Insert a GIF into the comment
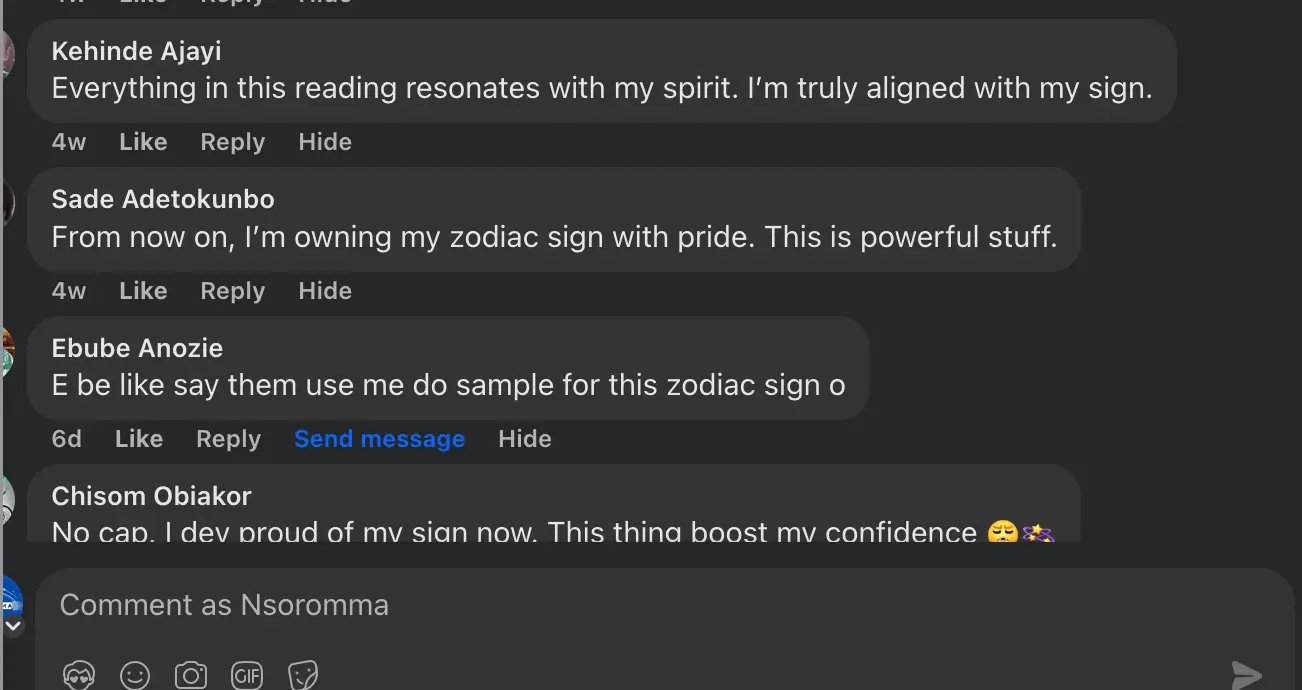1302x690 pixels. click(247, 675)
